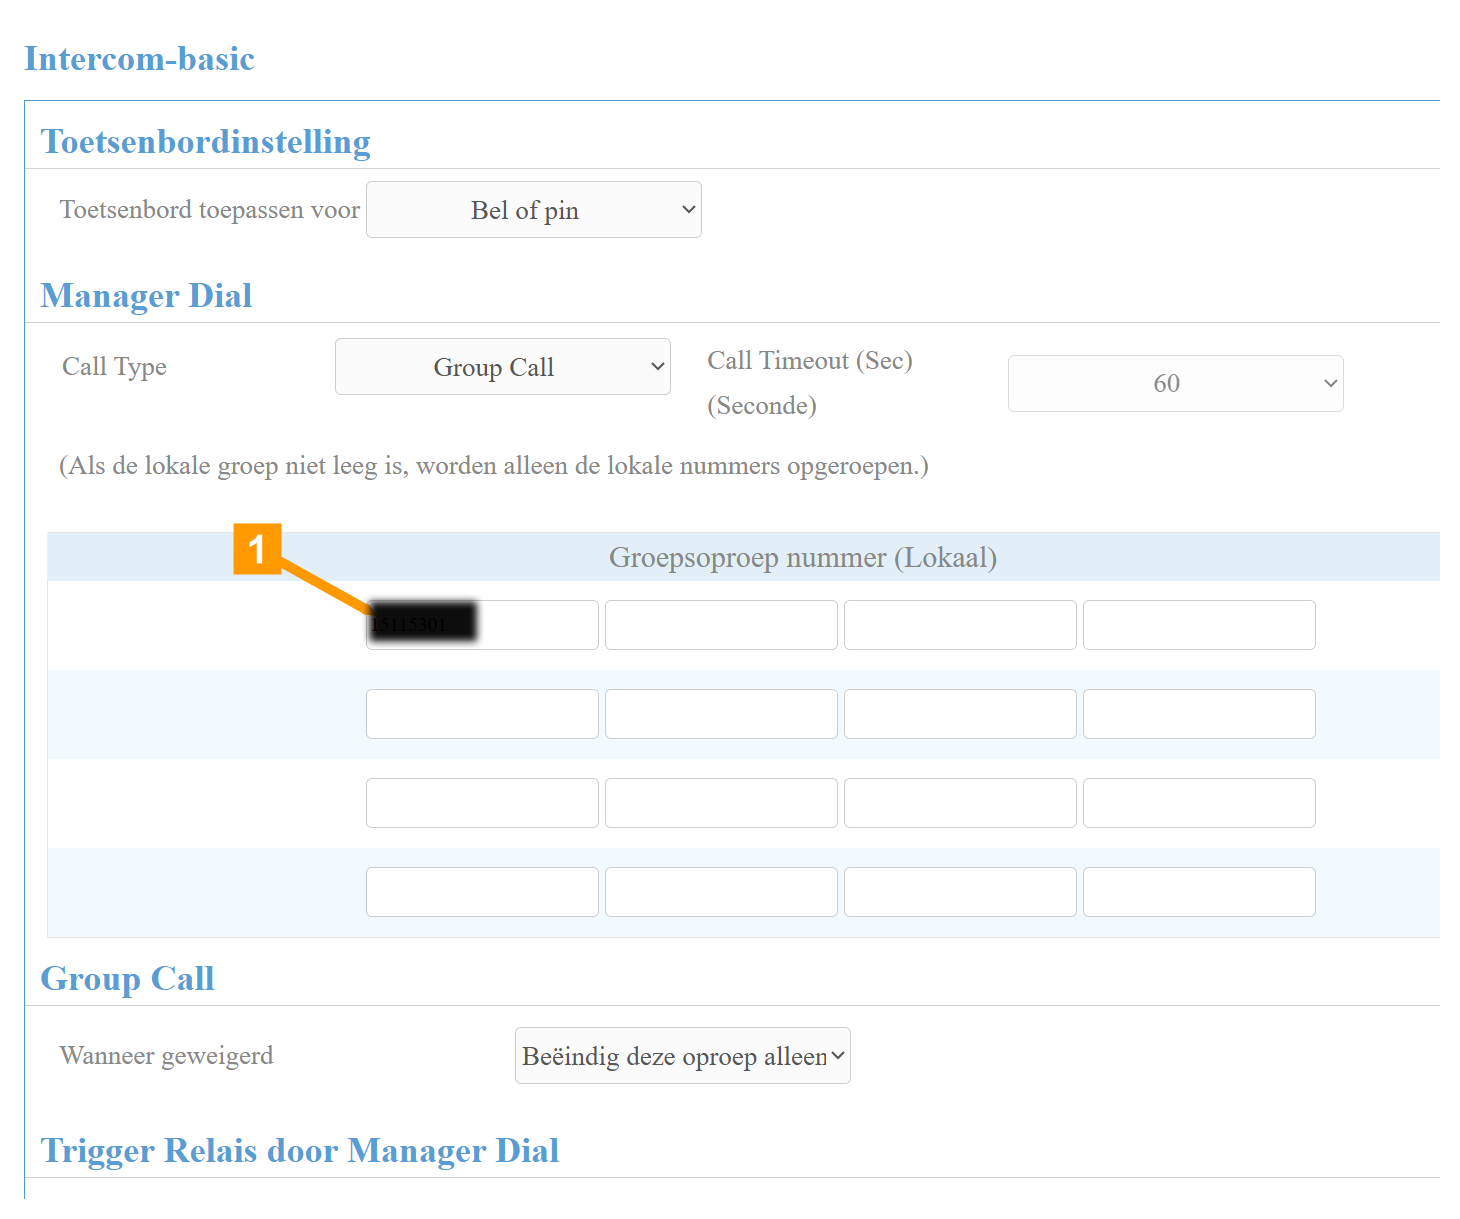Click row four, second column number field
The width and height of the screenshot is (1460, 1219).
[x=721, y=892]
